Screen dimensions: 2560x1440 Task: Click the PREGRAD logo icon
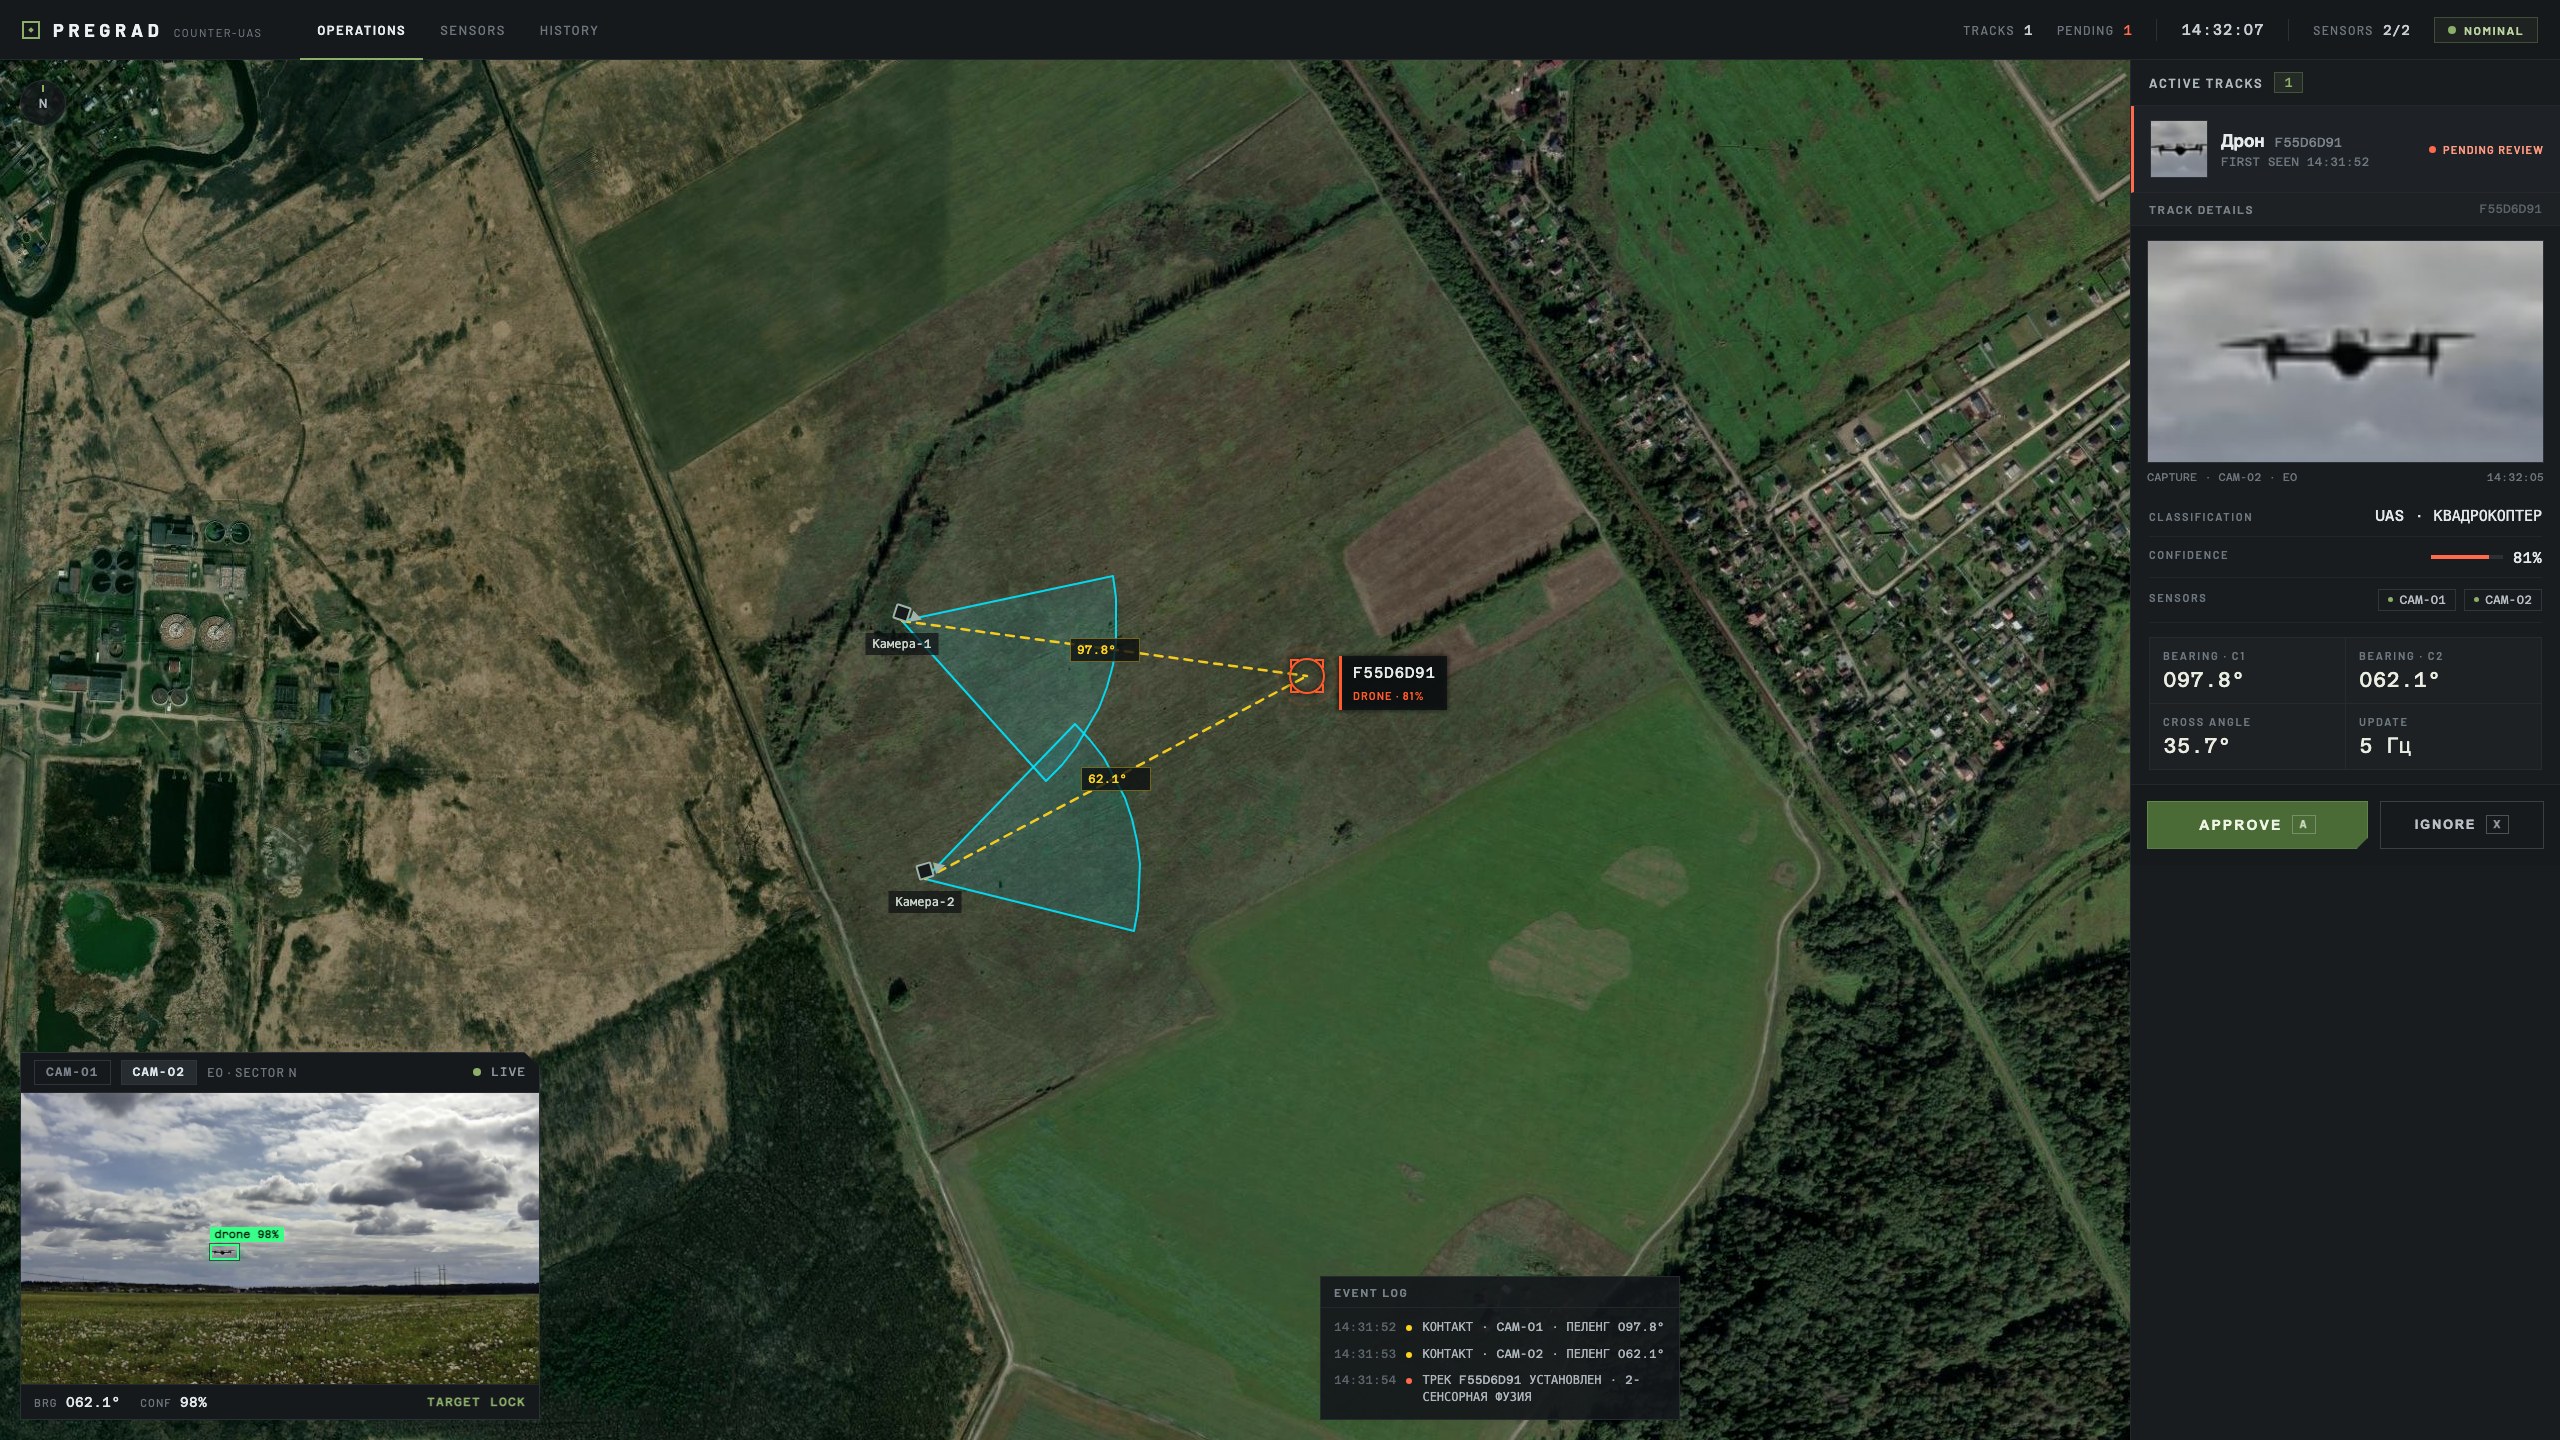tap(31, 30)
